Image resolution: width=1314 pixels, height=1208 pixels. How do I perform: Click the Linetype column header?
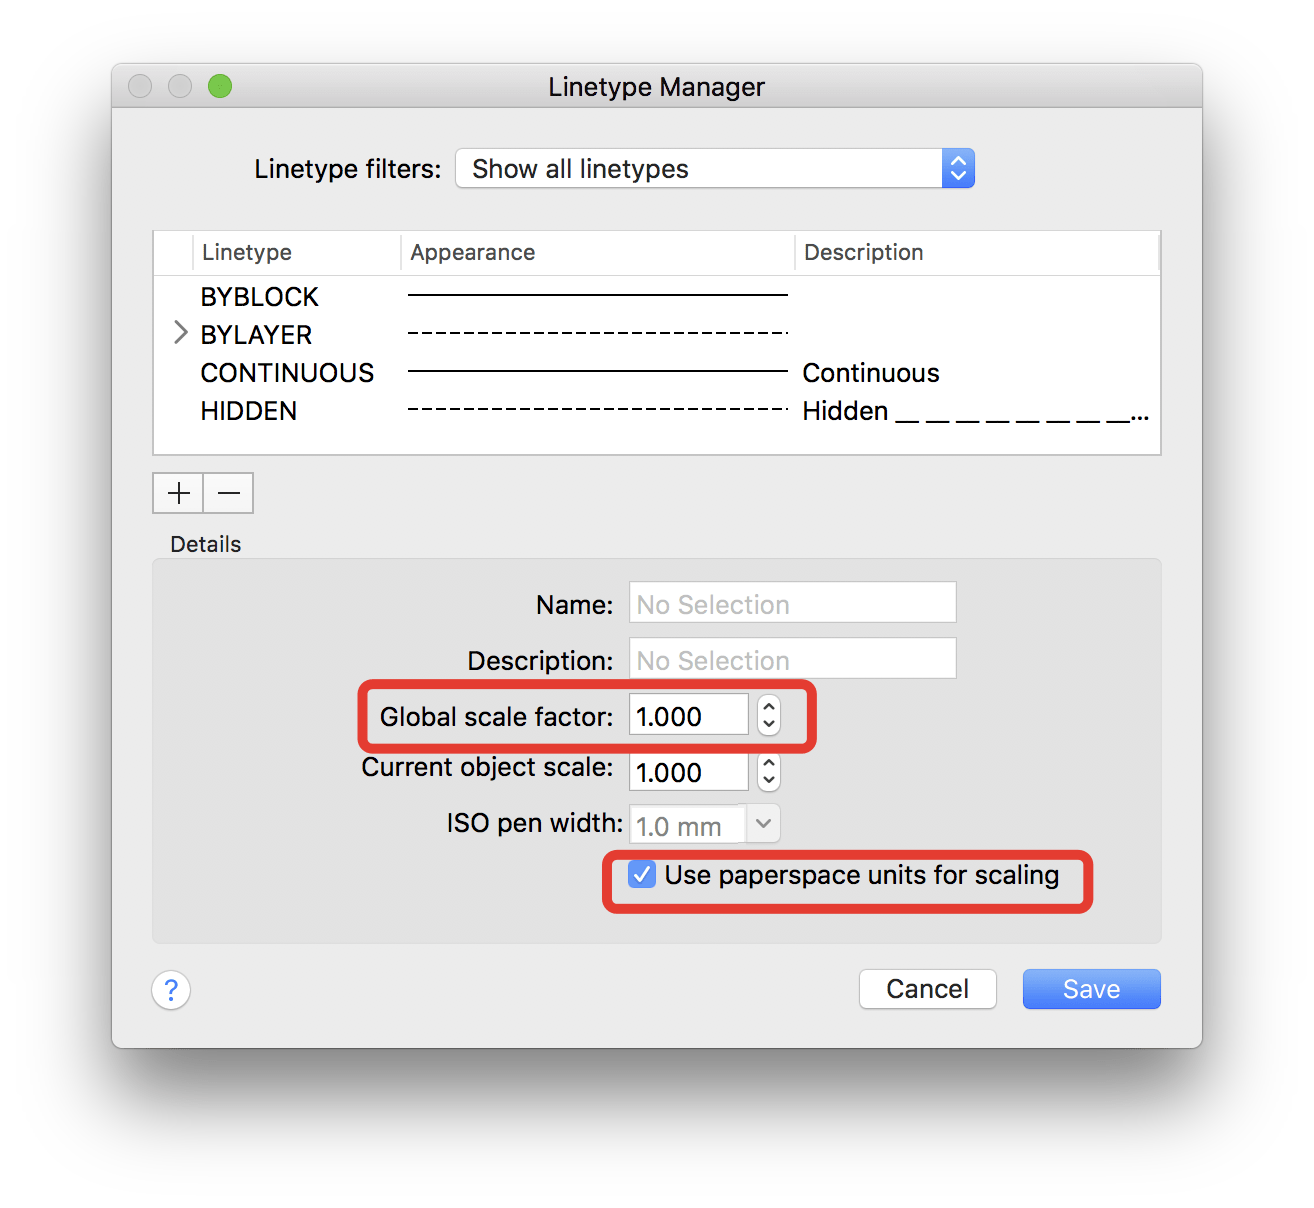pos(246,252)
